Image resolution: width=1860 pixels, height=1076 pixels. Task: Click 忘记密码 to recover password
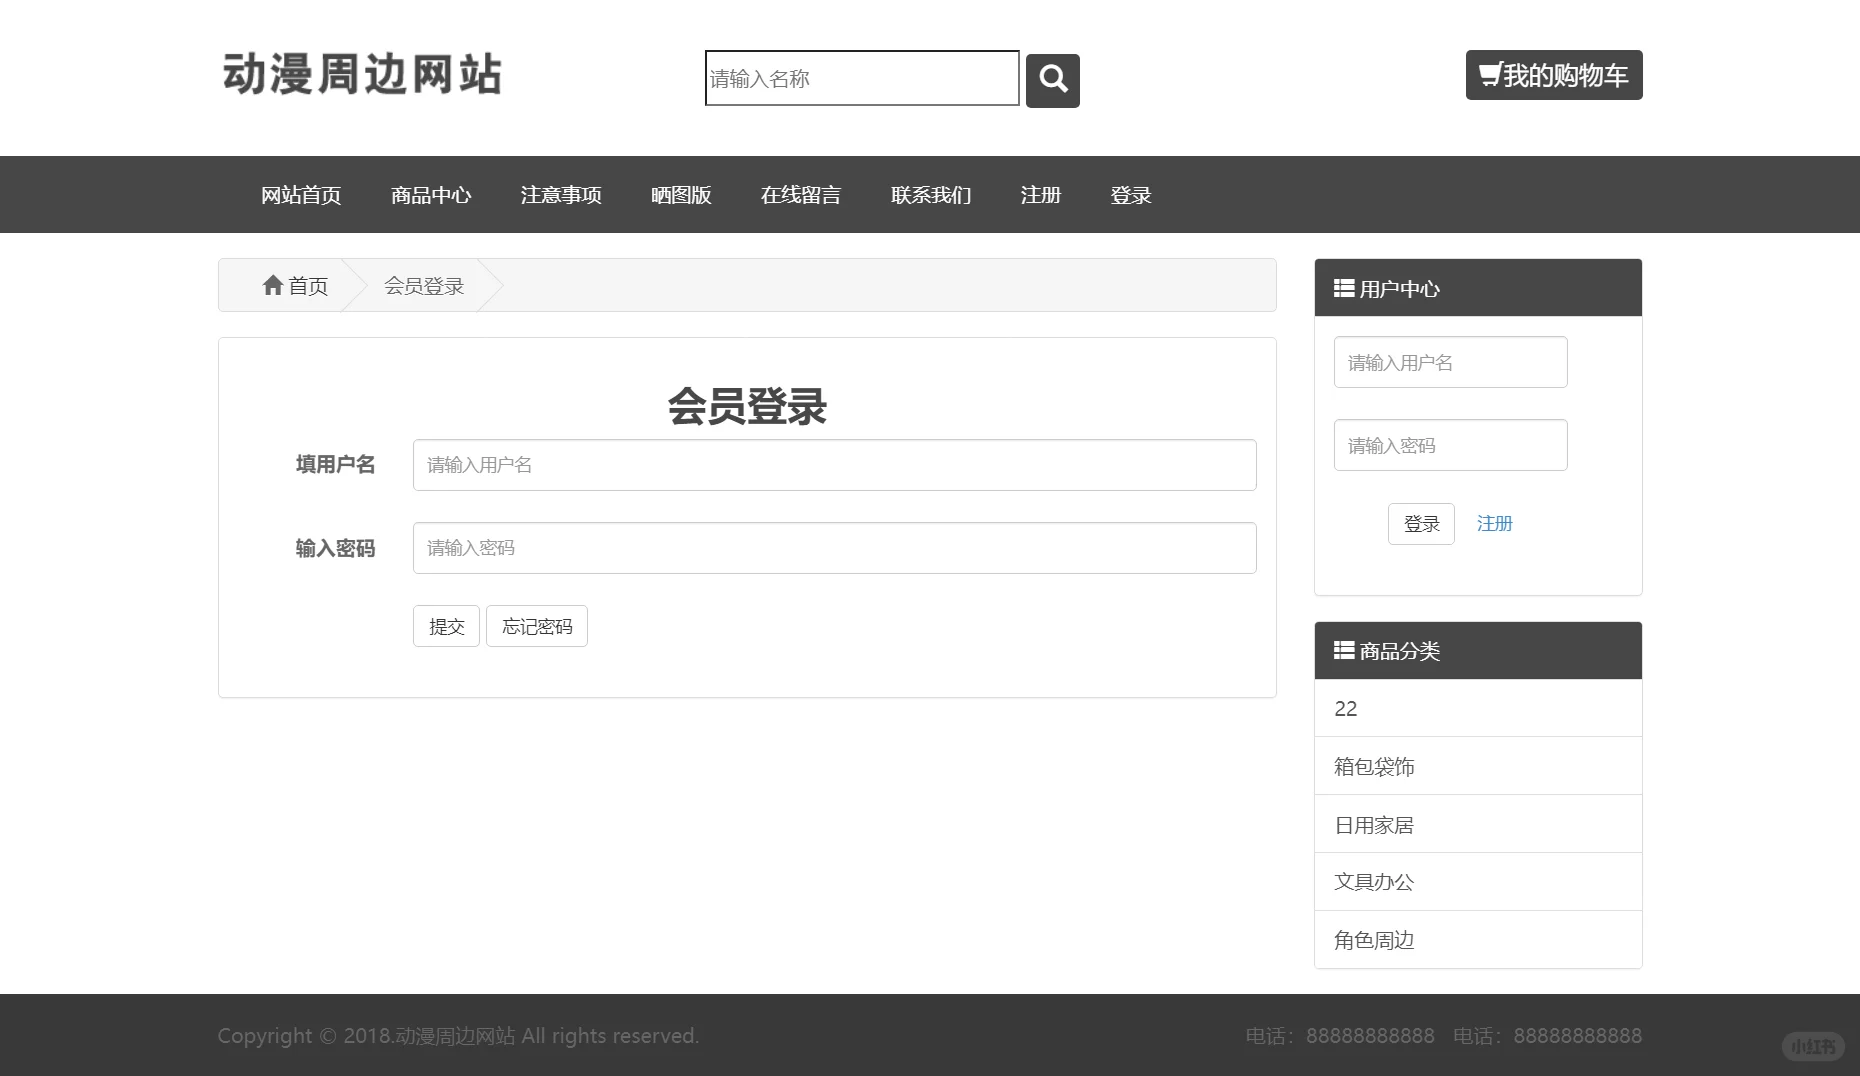[x=536, y=625]
